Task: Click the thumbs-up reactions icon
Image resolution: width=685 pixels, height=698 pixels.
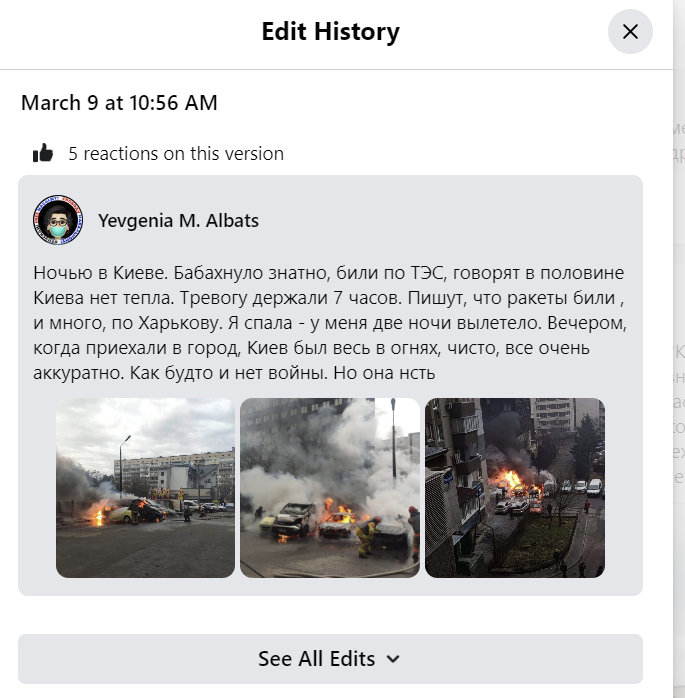Action: pyautogui.click(x=43, y=153)
